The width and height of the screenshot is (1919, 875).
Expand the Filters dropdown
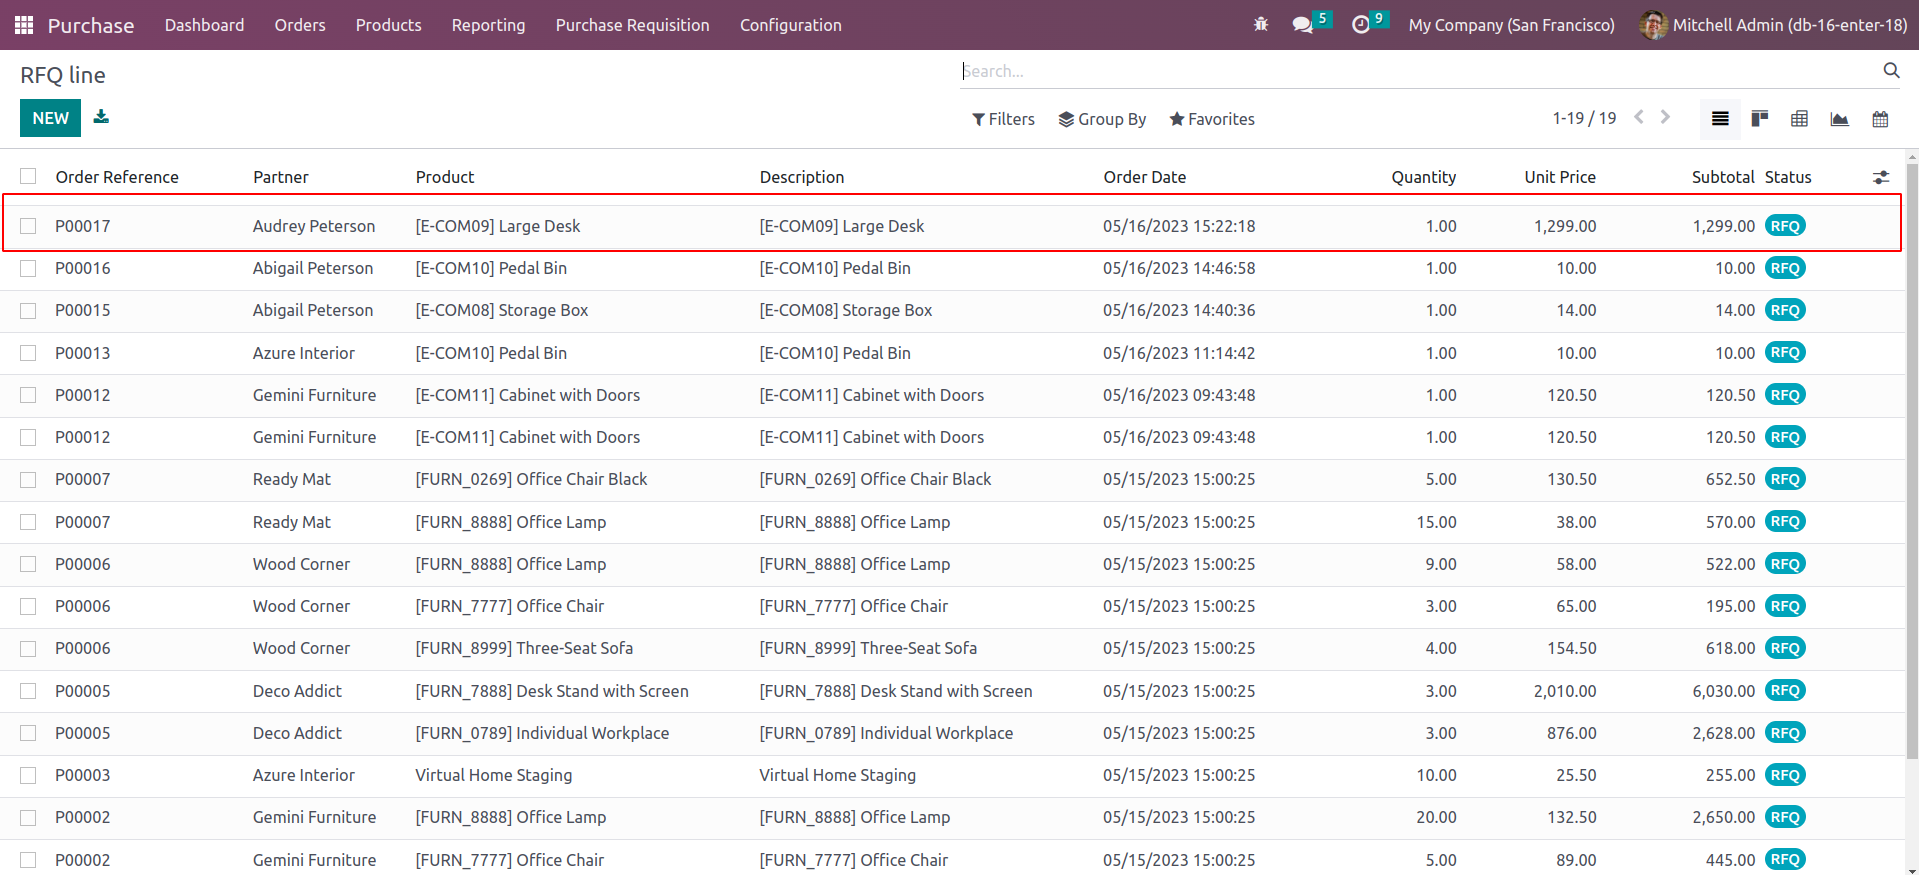(1003, 119)
